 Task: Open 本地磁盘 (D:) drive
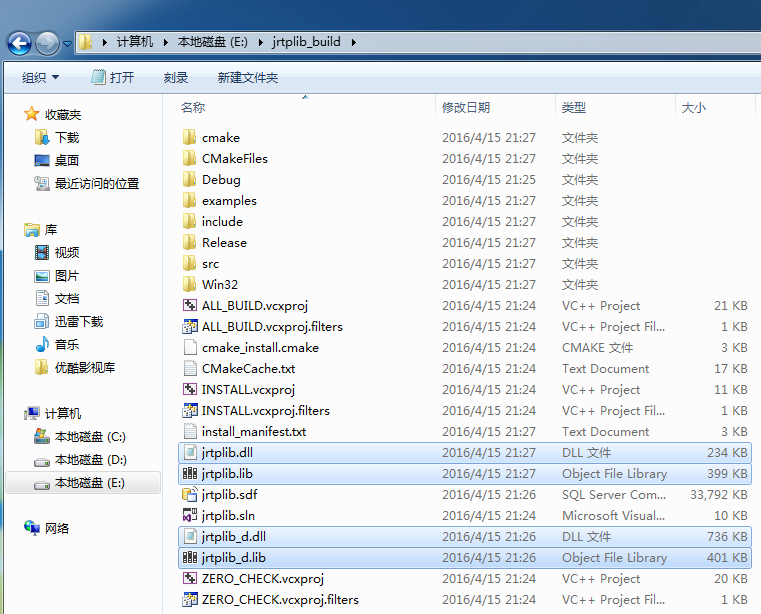point(80,459)
